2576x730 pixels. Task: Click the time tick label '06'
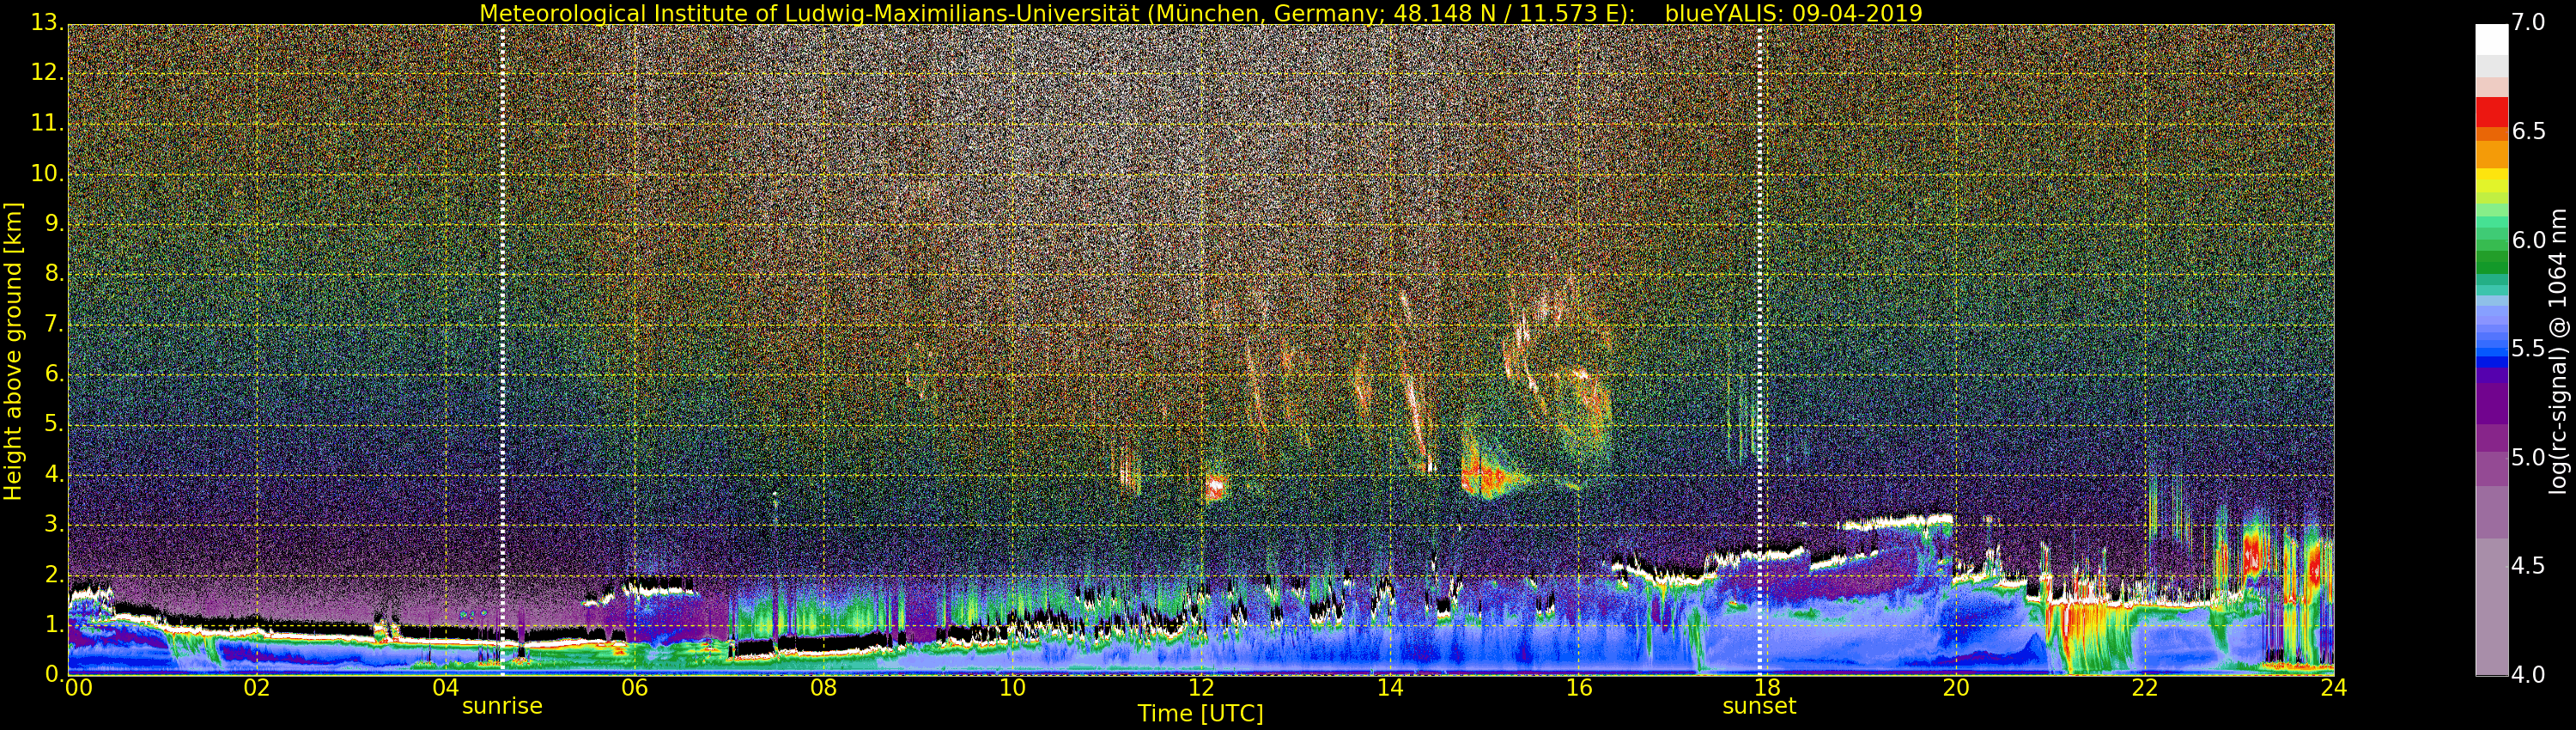(x=635, y=687)
